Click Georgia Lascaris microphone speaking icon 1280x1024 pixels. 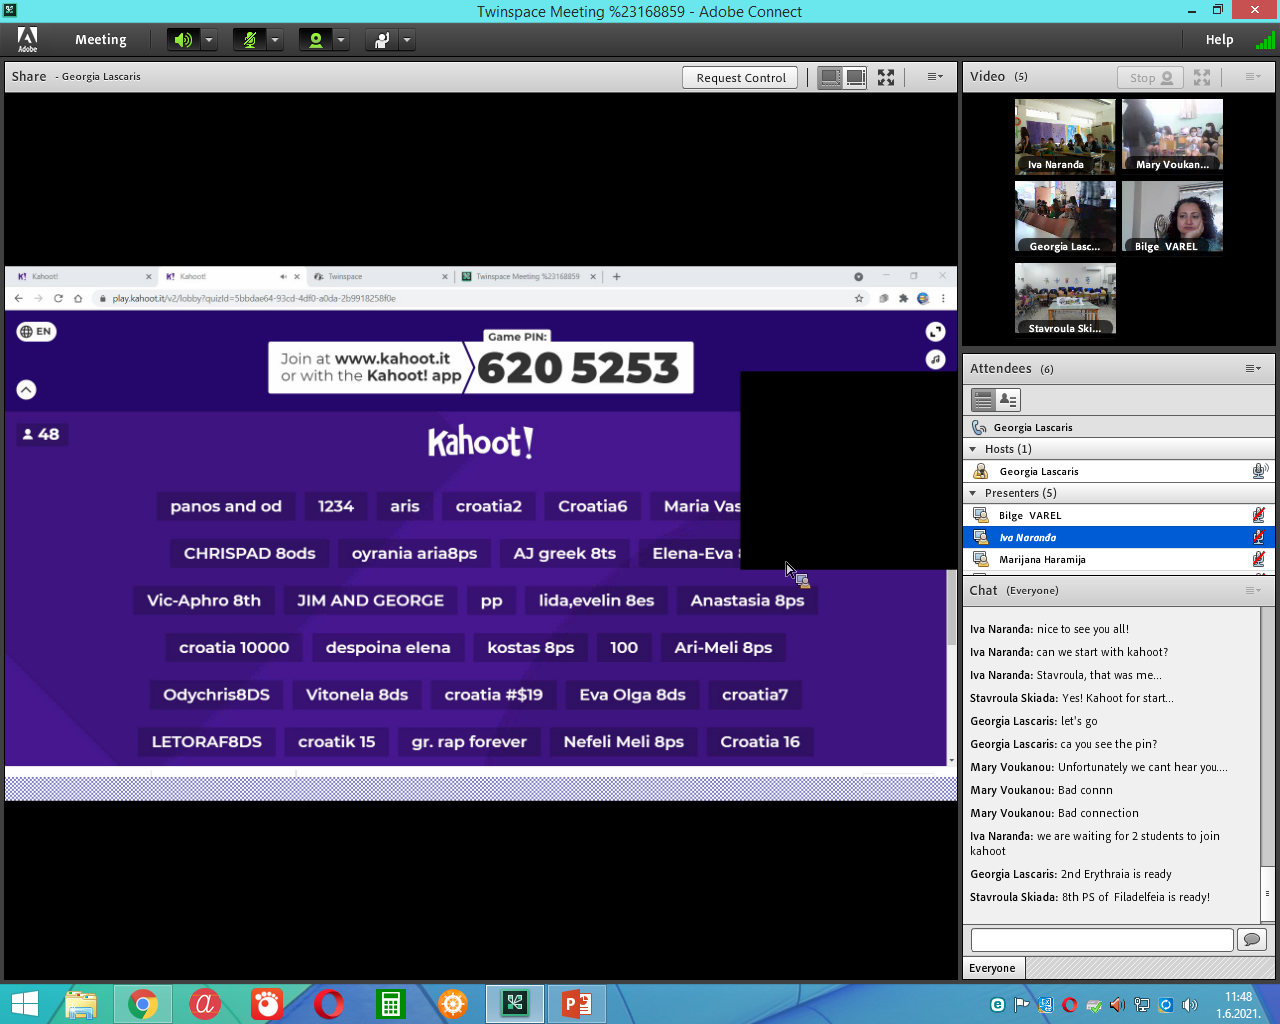pyautogui.click(x=1260, y=471)
